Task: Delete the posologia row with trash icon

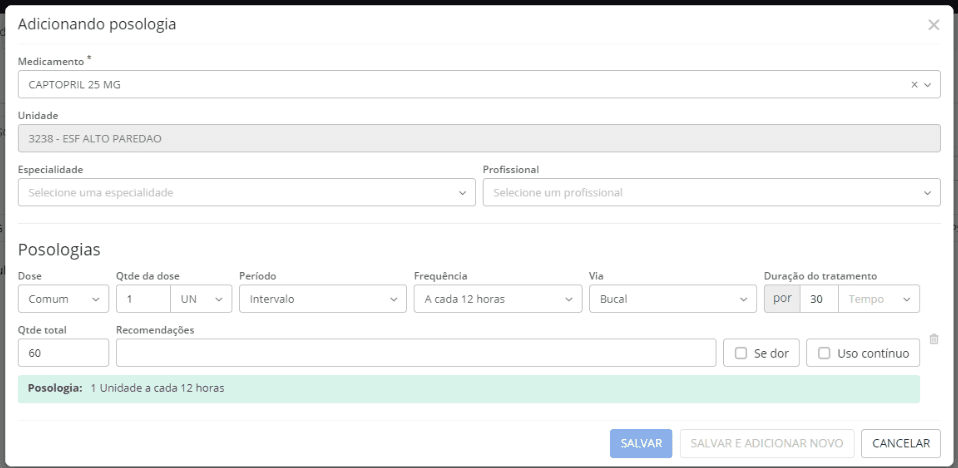Action: pos(934,339)
